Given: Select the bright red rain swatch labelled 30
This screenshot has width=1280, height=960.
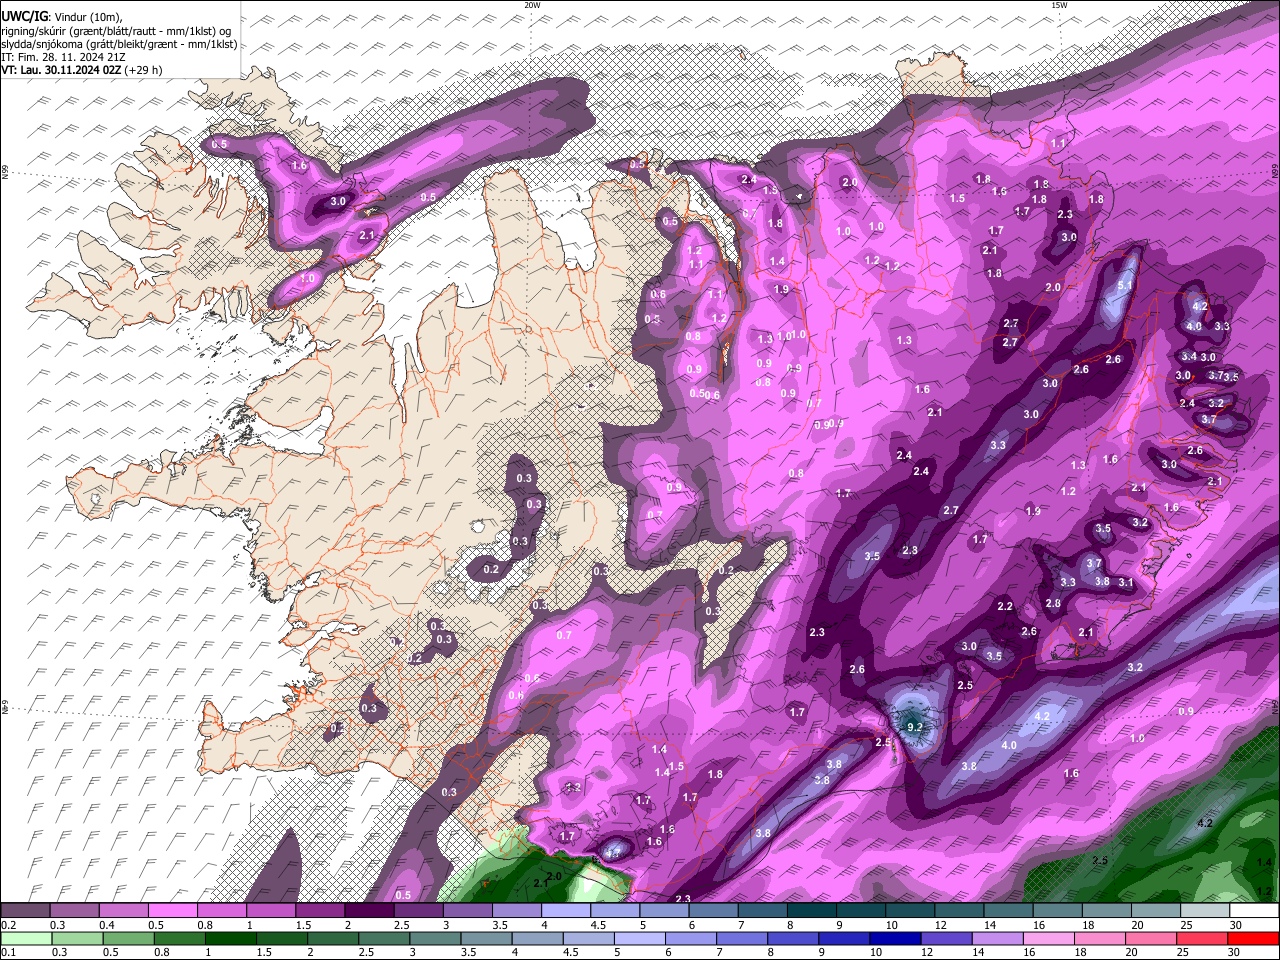Looking at the screenshot, I should [x=1254, y=938].
